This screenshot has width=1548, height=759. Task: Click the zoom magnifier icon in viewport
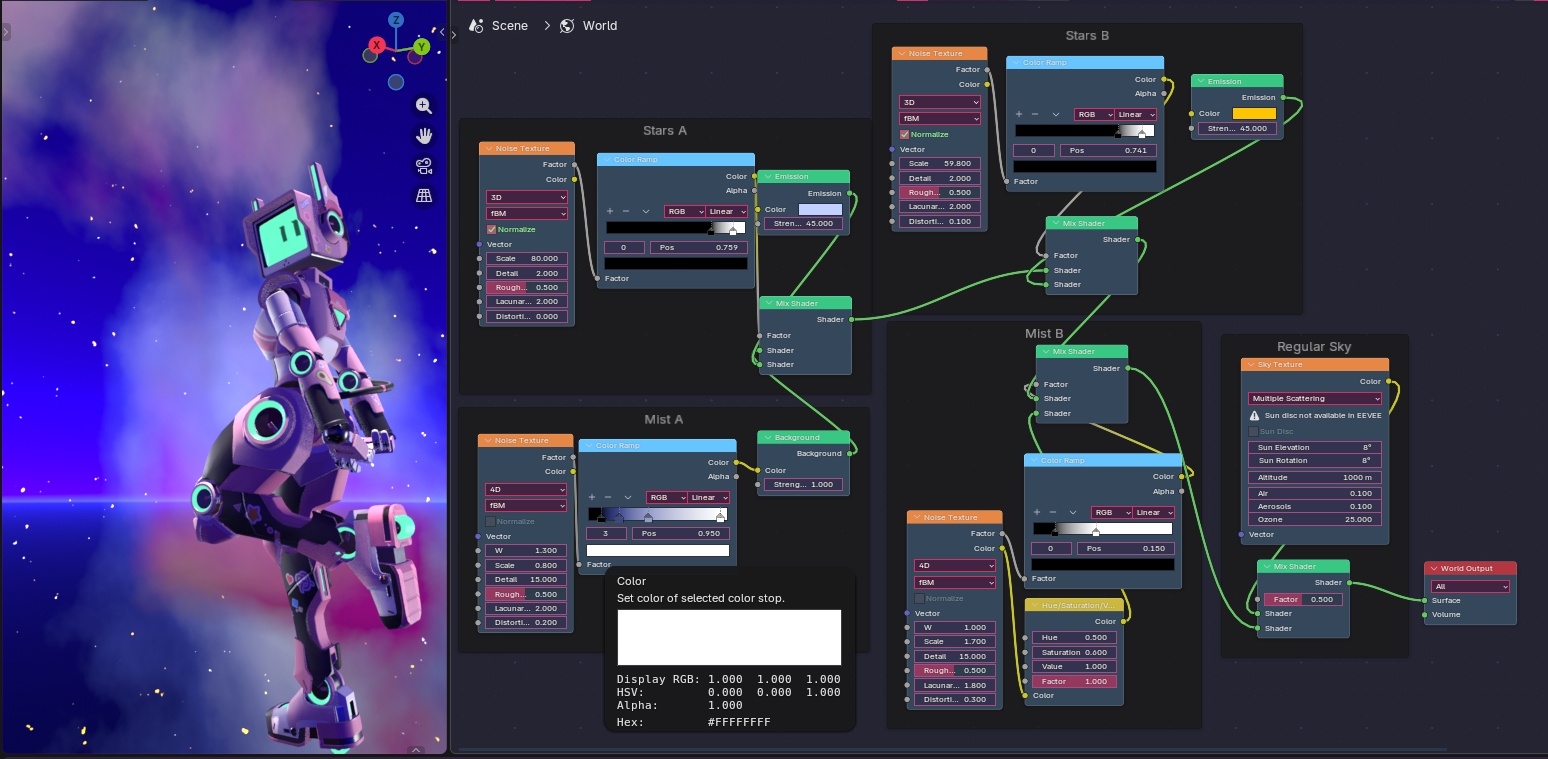[x=424, y=106]
